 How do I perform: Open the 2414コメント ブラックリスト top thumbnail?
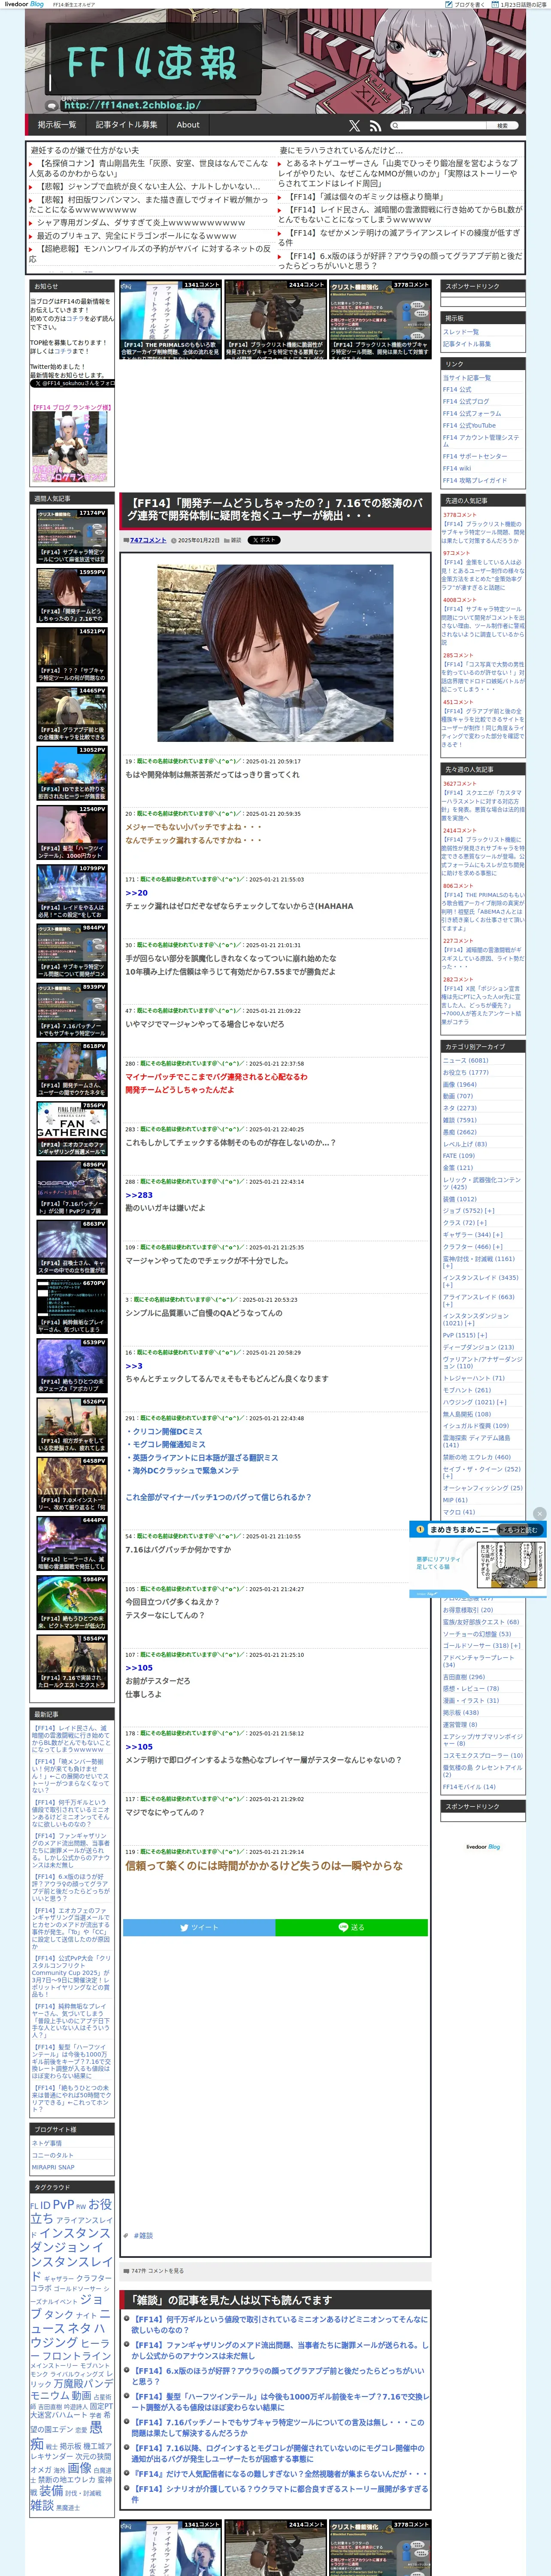point(275,319)
